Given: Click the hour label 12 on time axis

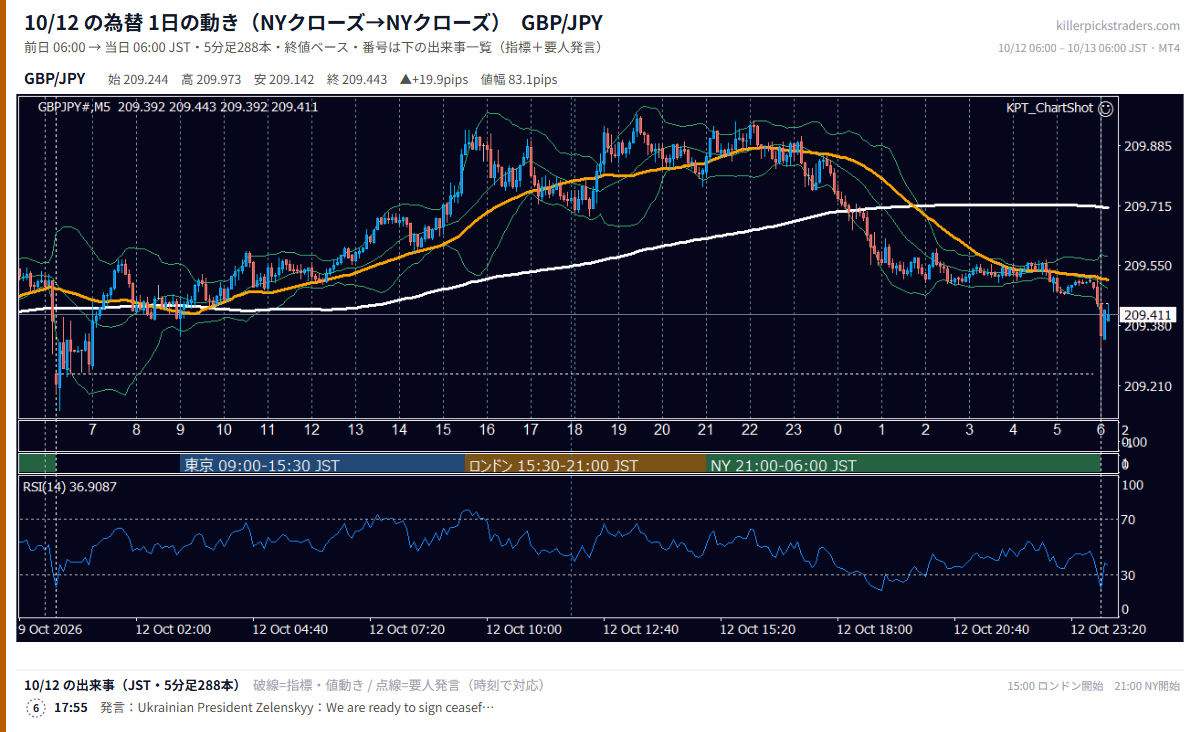Looking at the screenshot, I should pyautogui.click(x=312, y=429).
